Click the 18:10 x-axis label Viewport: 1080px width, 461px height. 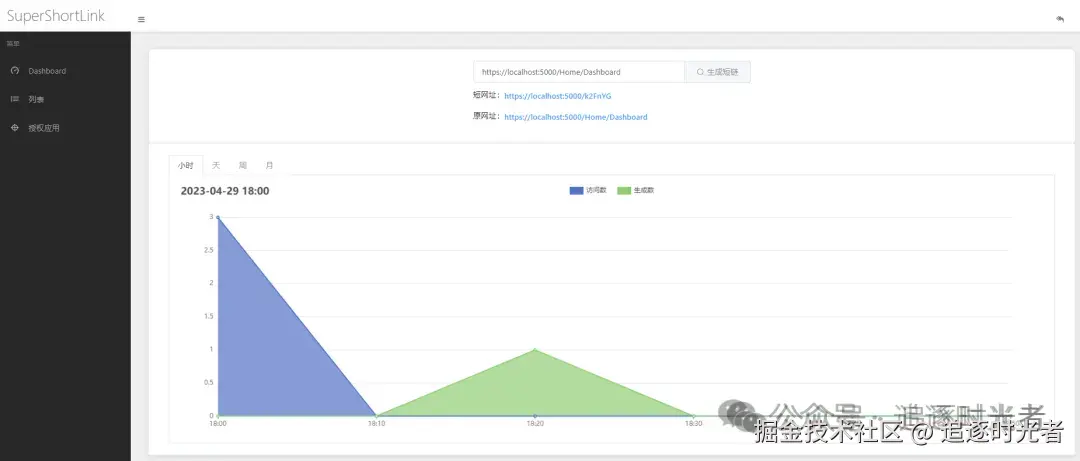[x=377, y=424]
